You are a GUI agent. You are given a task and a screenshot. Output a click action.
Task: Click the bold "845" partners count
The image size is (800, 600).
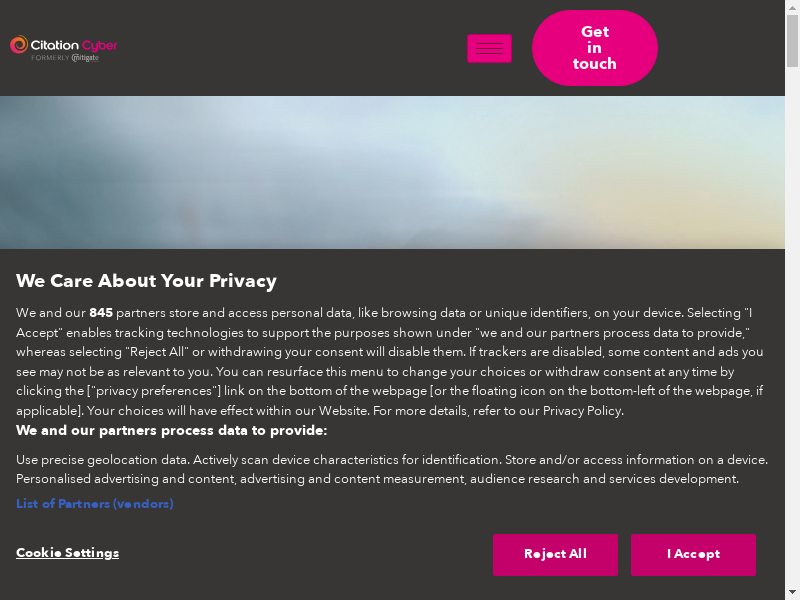click(x=101, y=313)
